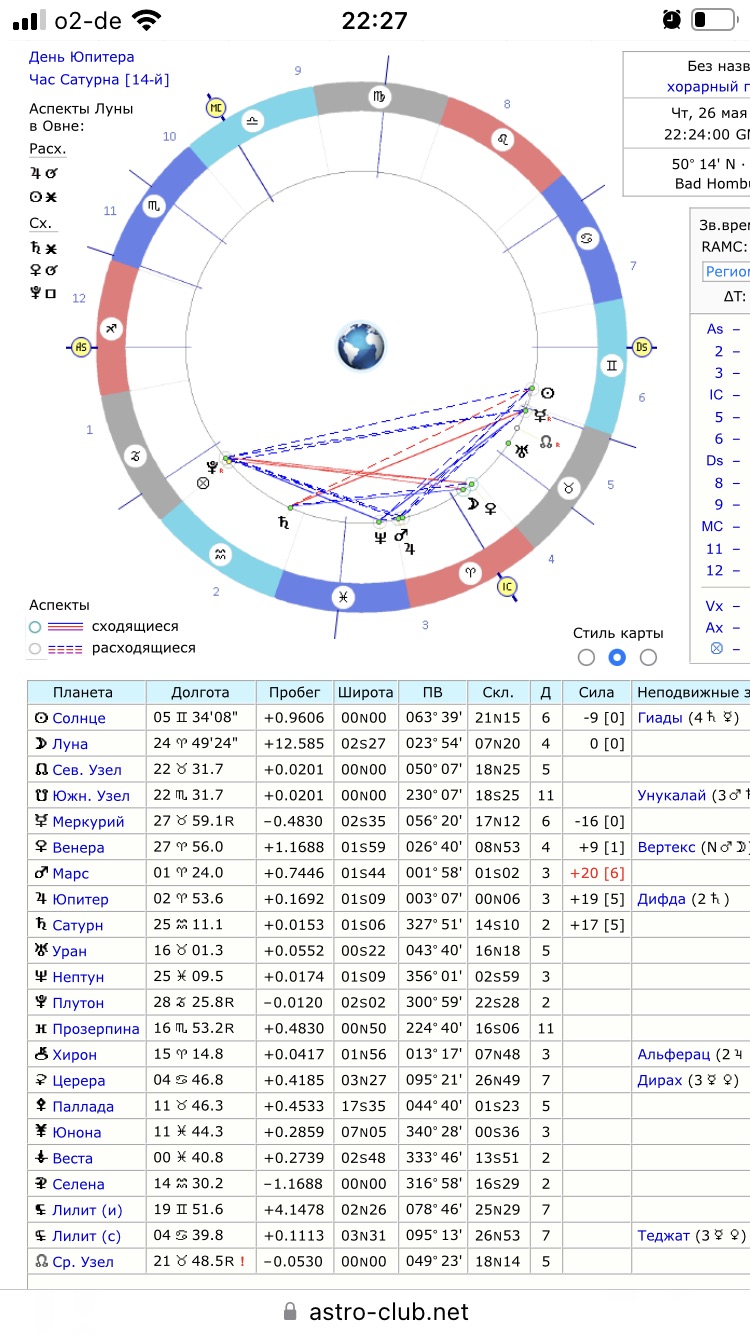Viewport: 750px width, 1334px height.
Task: Click the yellow AS ascendant marker
Action: pos(82,347)
